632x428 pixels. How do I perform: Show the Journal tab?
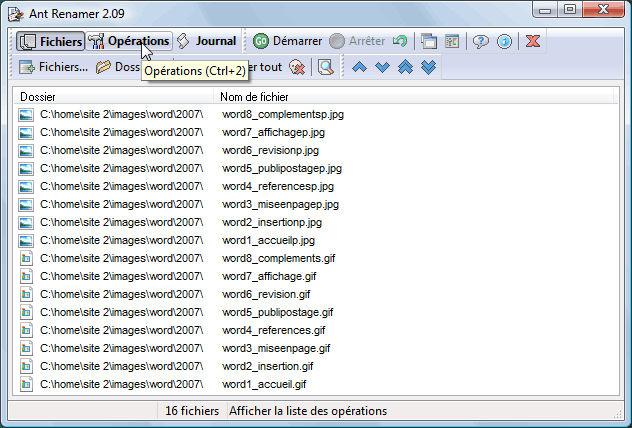point(207,41)
